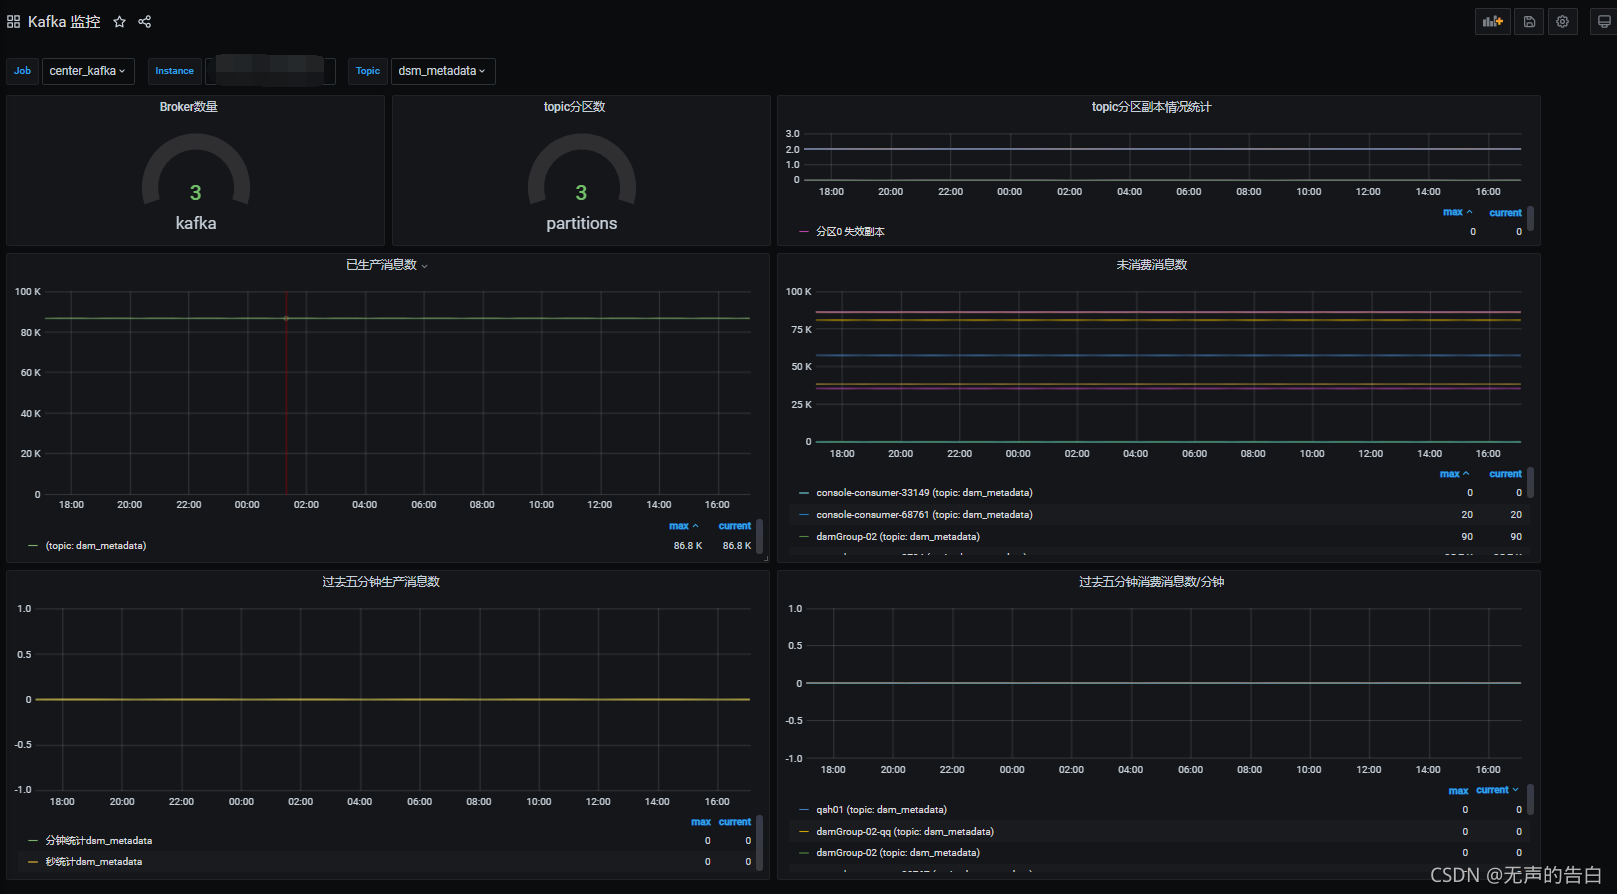Change color of console-consumer-33149 swatch

pyautogui.click(x=804, y=493)
